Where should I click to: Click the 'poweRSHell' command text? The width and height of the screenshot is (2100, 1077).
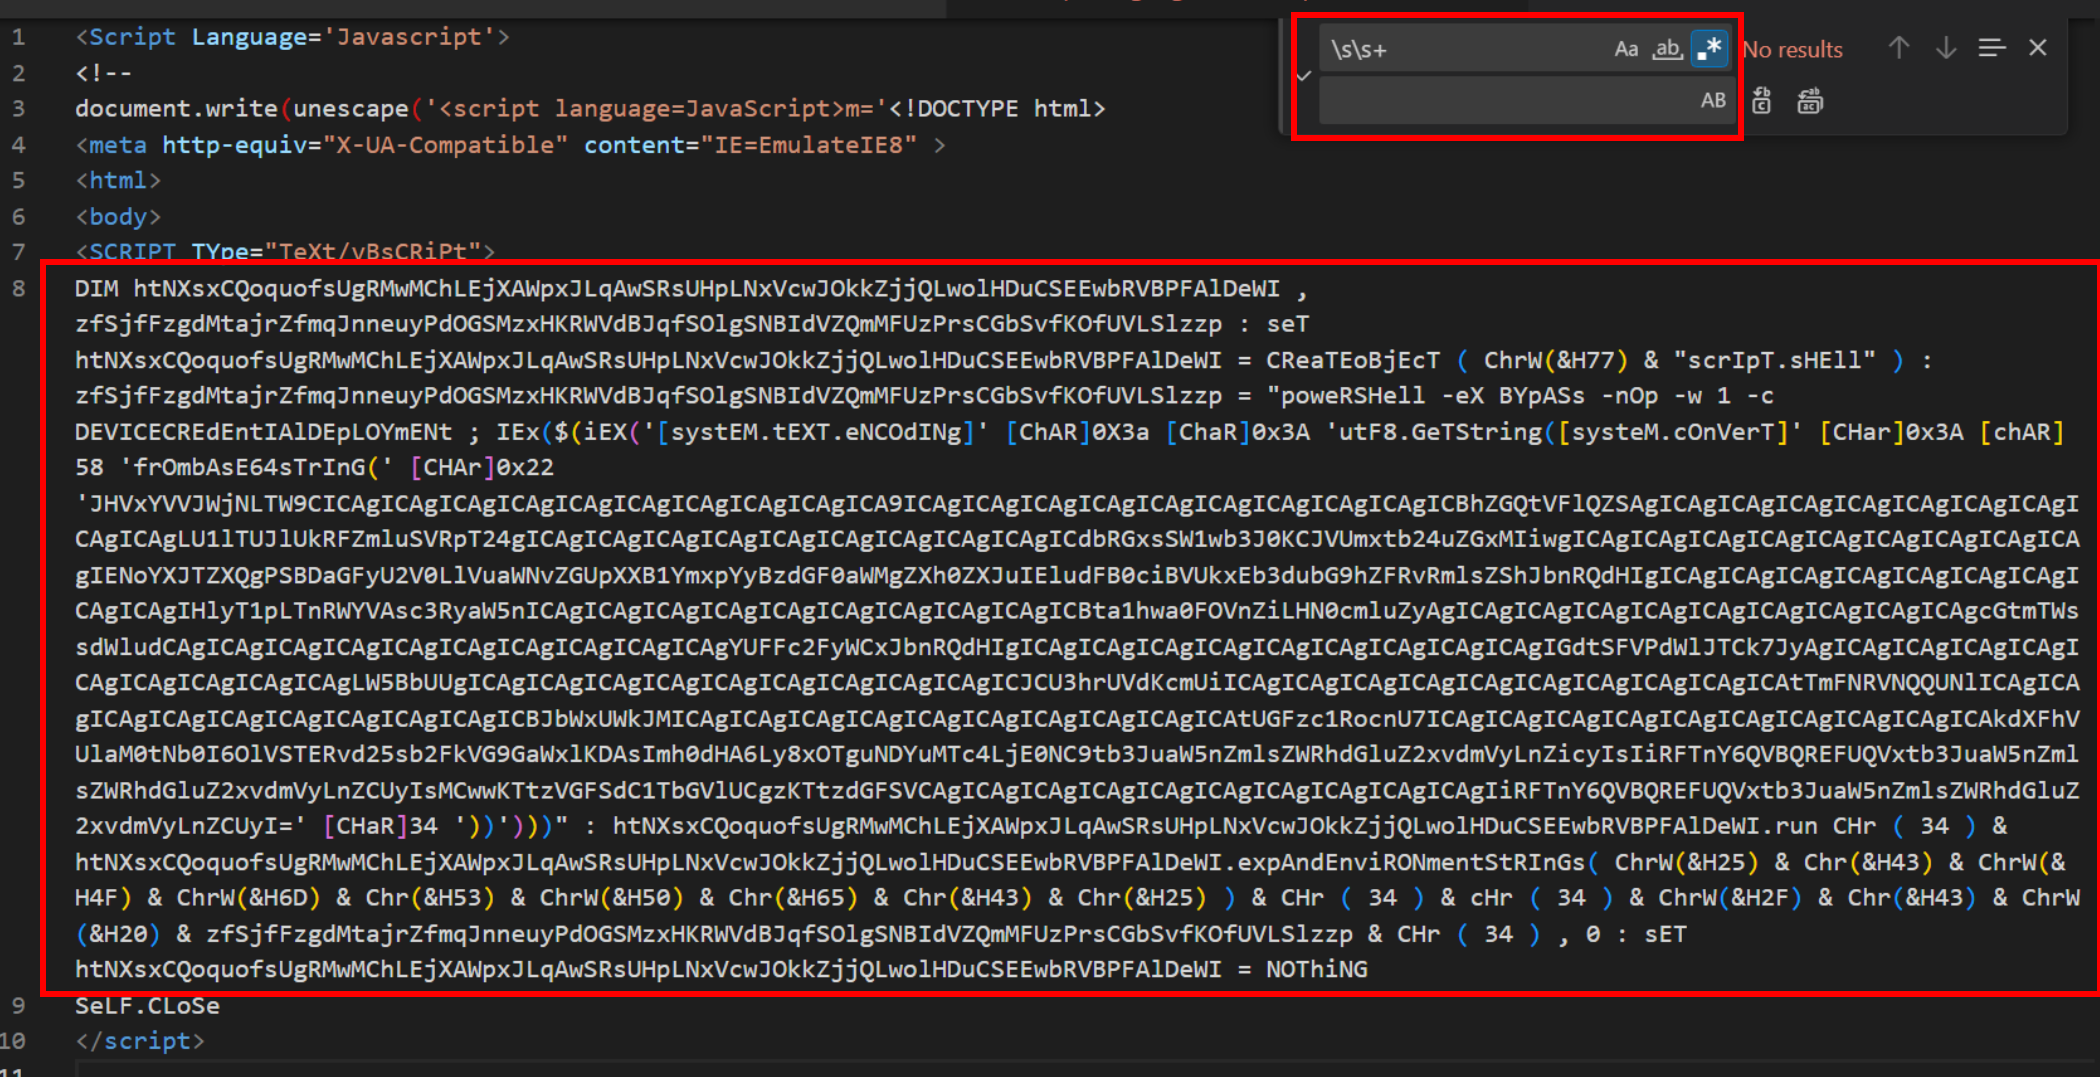1353,396
